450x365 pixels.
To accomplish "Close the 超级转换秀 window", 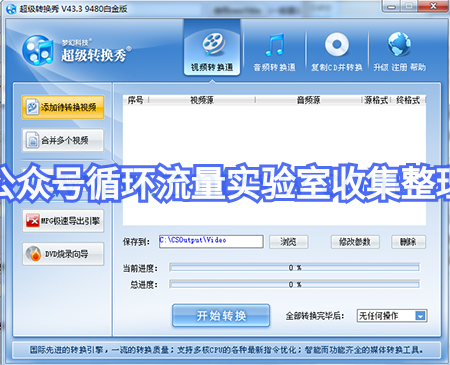I will point(433,6).
